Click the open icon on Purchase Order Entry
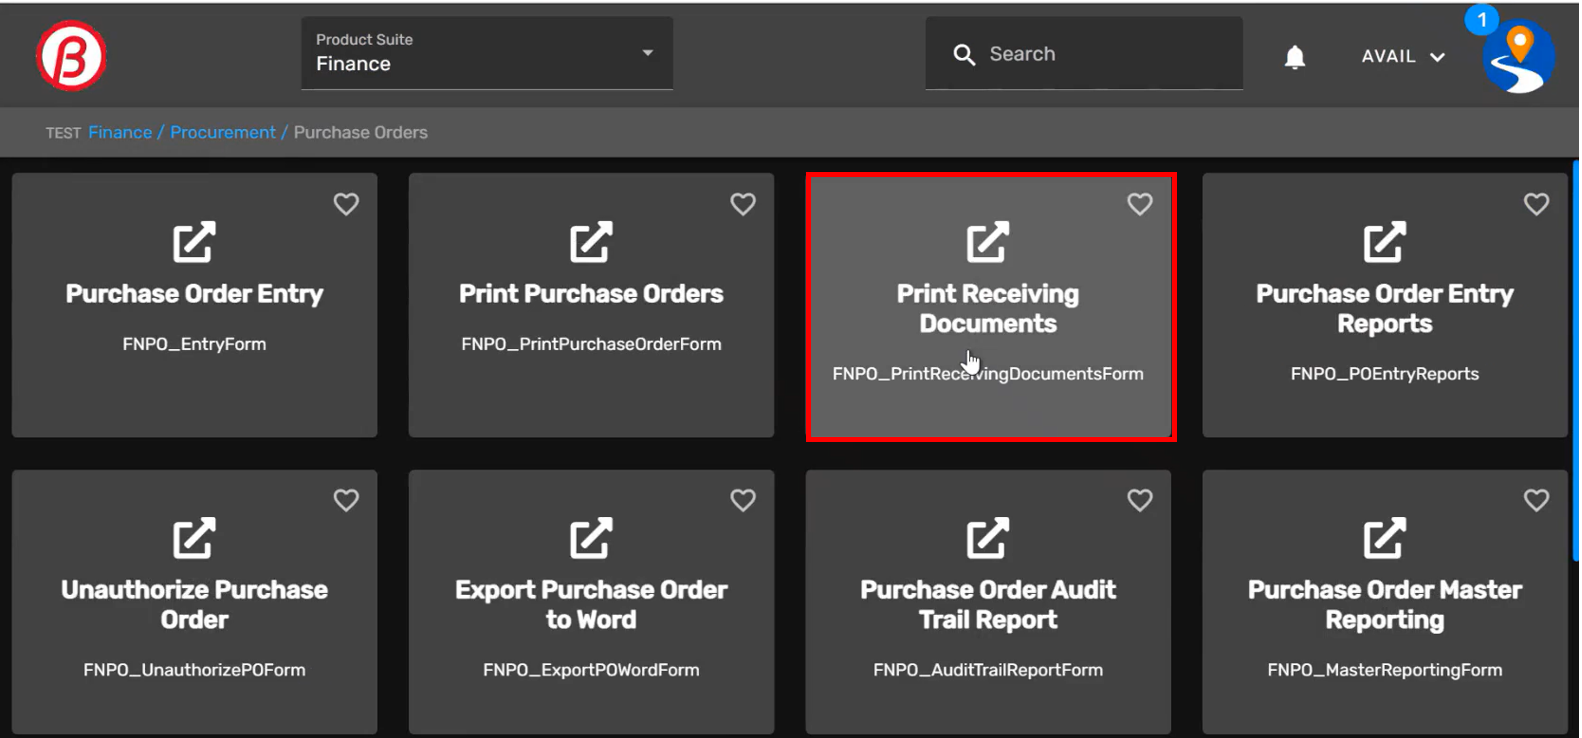This screenshot has width=1582, height=738. click(x=194, y=242)
